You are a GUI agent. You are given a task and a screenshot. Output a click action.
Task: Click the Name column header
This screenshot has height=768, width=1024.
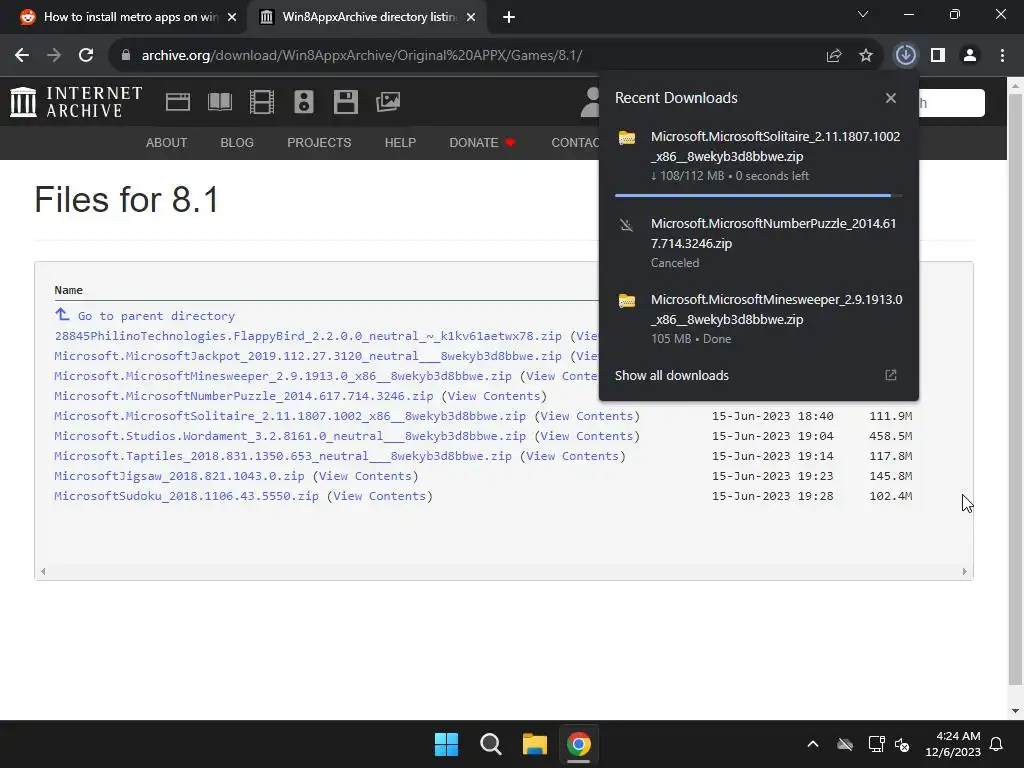pos(69,290)
